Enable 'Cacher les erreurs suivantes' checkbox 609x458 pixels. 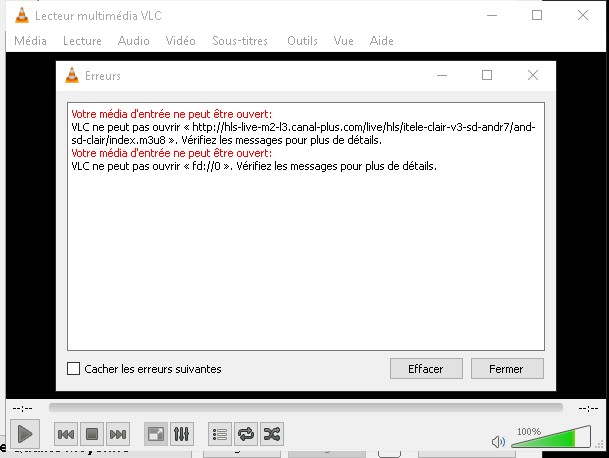[73, 369]
